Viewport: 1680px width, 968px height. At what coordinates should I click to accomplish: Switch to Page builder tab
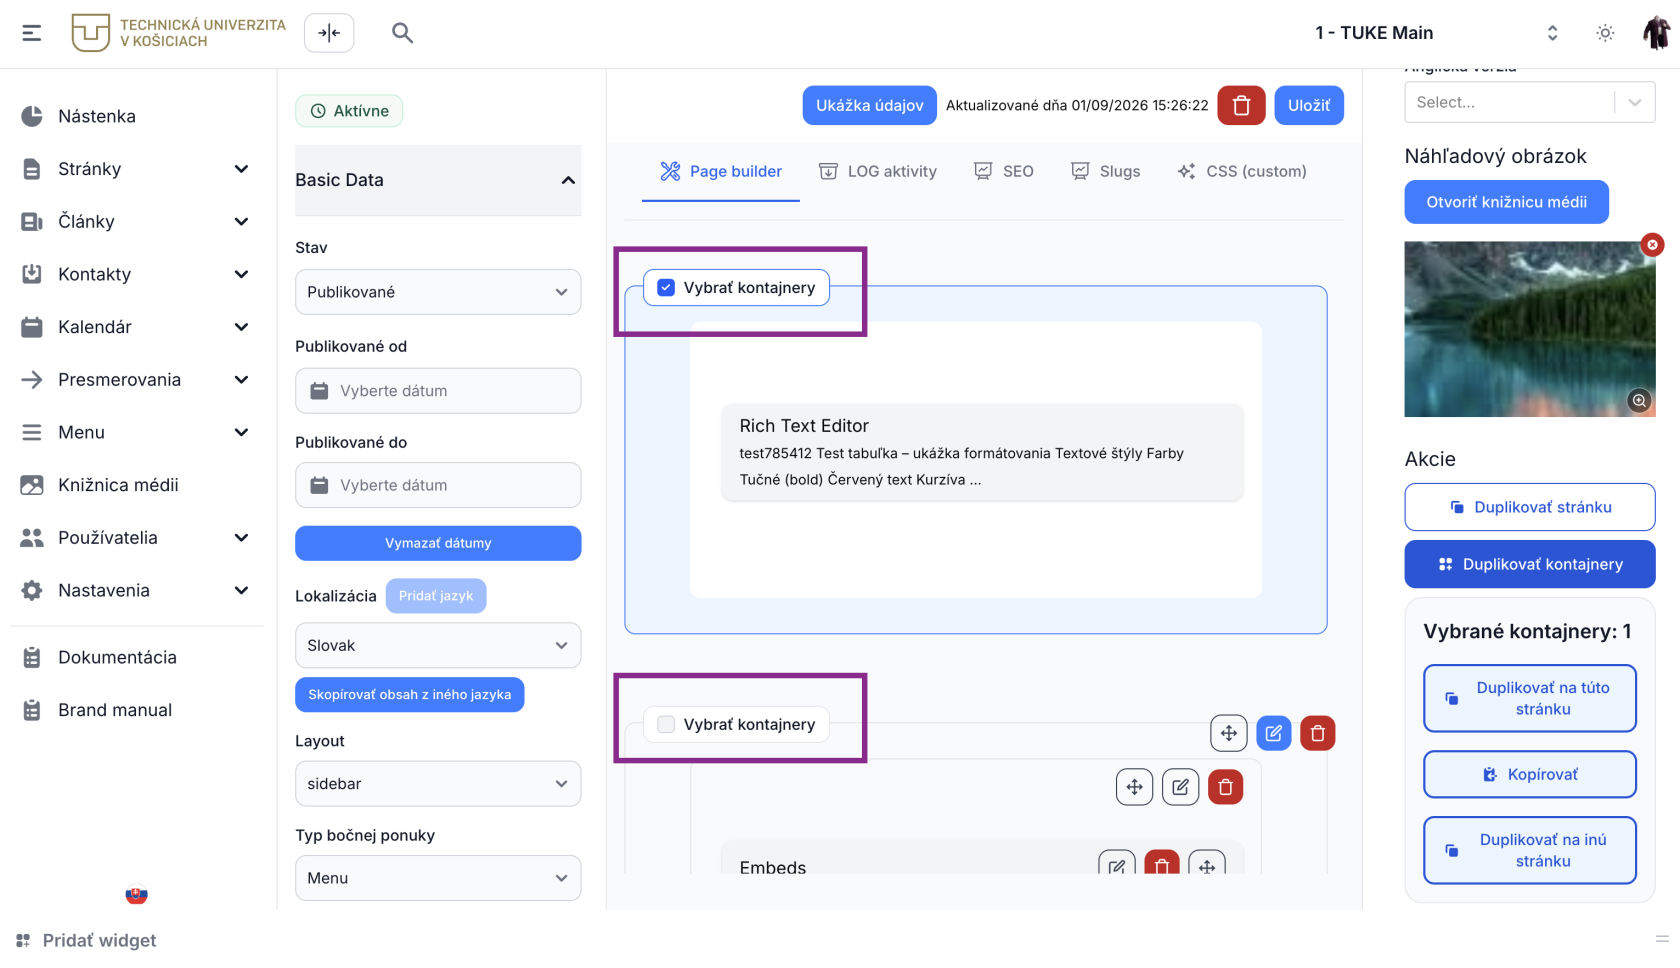721,171
